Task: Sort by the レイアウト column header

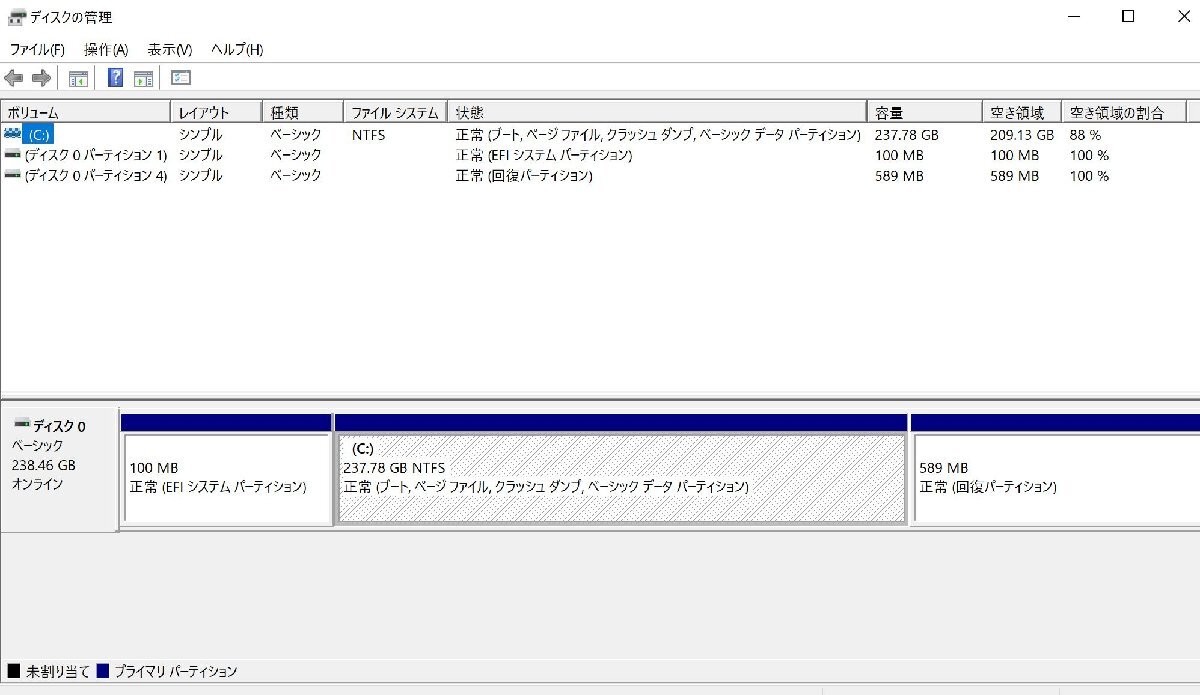Action: tap(216, 112)
